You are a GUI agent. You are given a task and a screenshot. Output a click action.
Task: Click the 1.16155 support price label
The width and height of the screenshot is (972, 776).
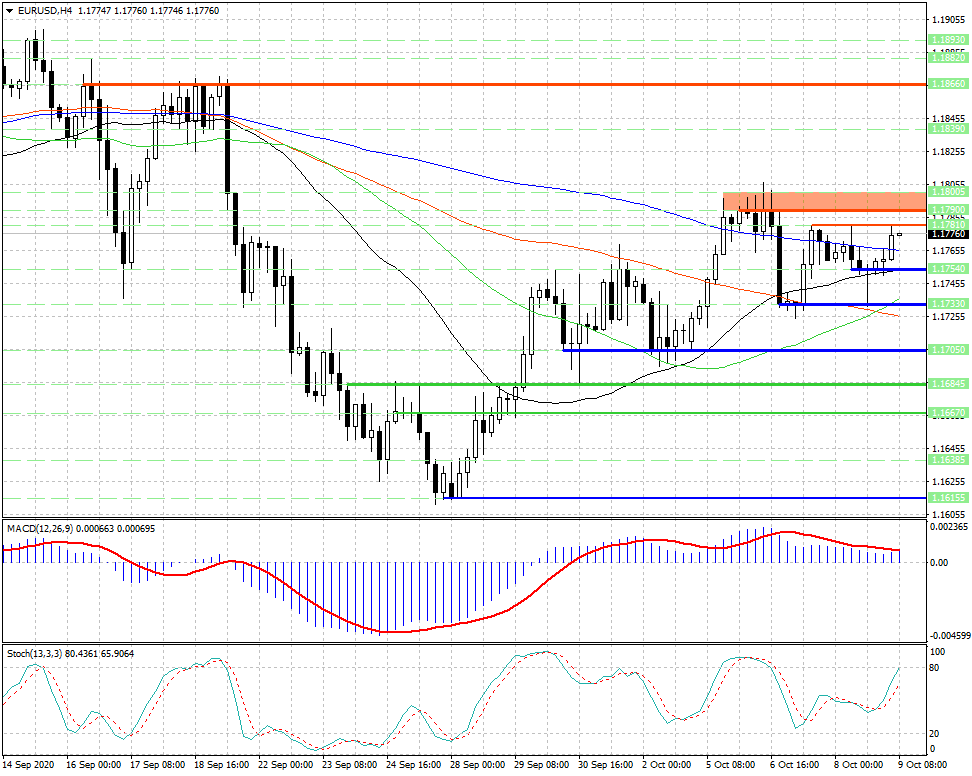[948, 498]
